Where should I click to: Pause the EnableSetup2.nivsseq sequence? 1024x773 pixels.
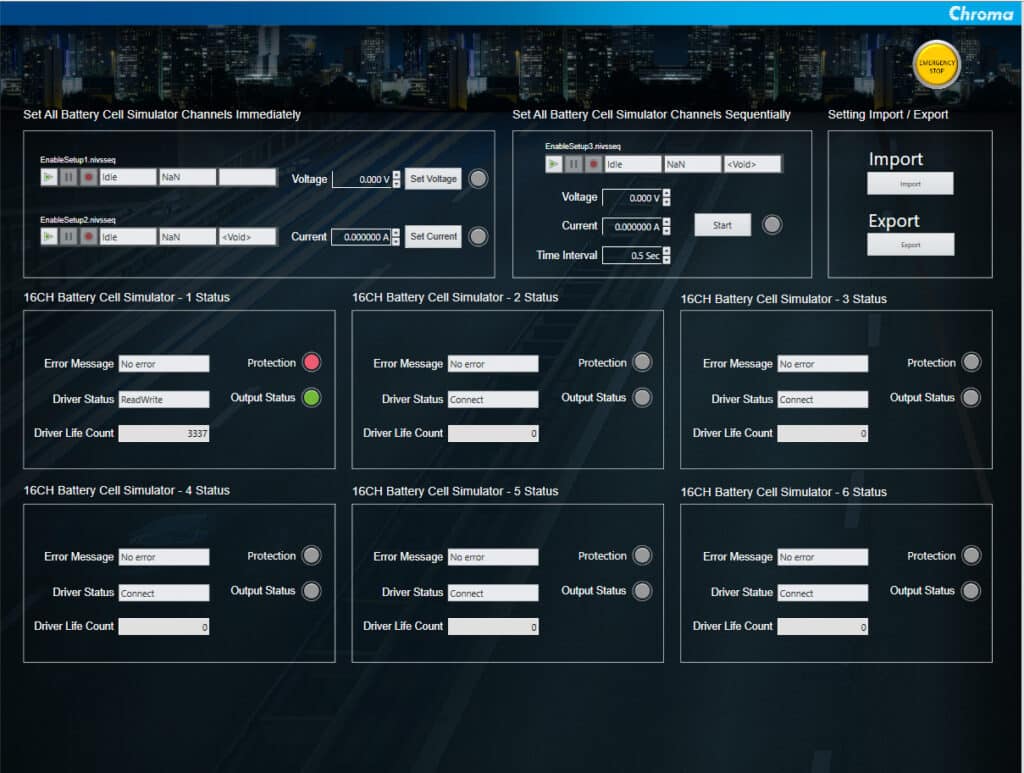point(70,236)
